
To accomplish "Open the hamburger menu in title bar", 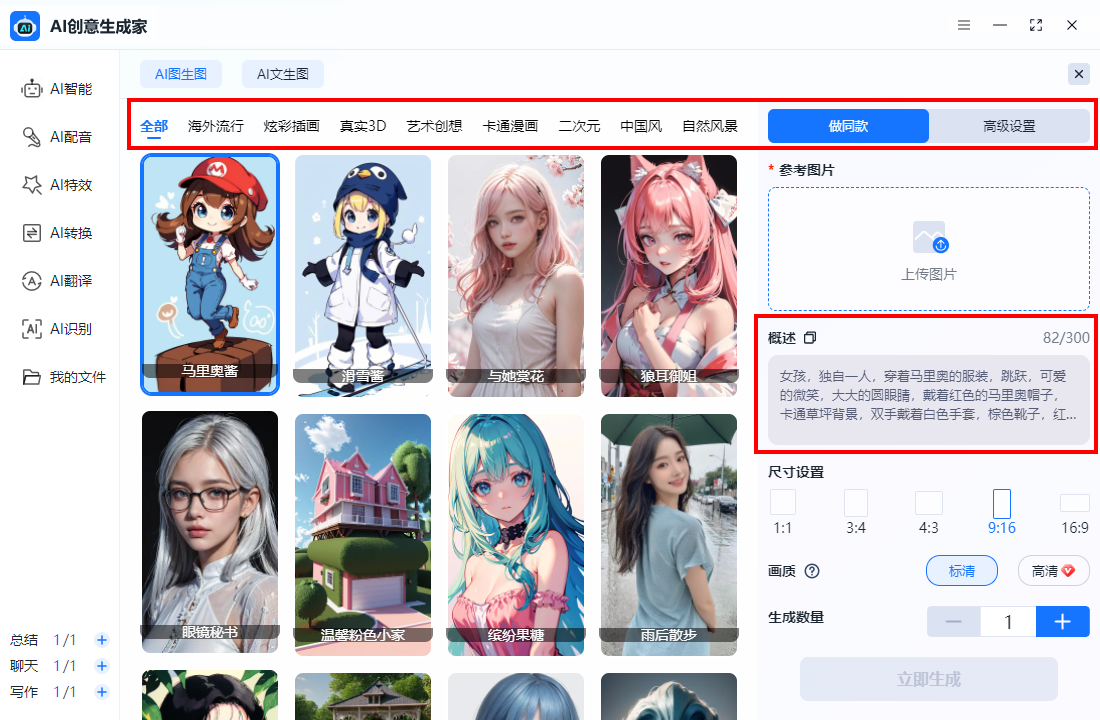I will tap(964, 25).
